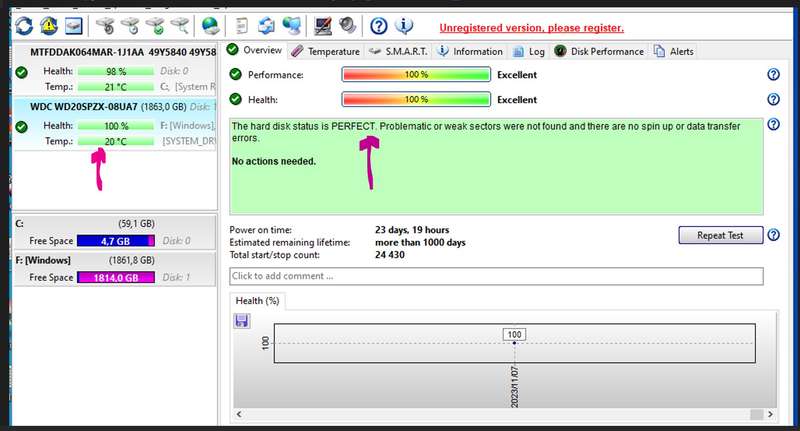800x431 pixels.
Task: Click help icon beside disk status message
Action: point(773,124)
